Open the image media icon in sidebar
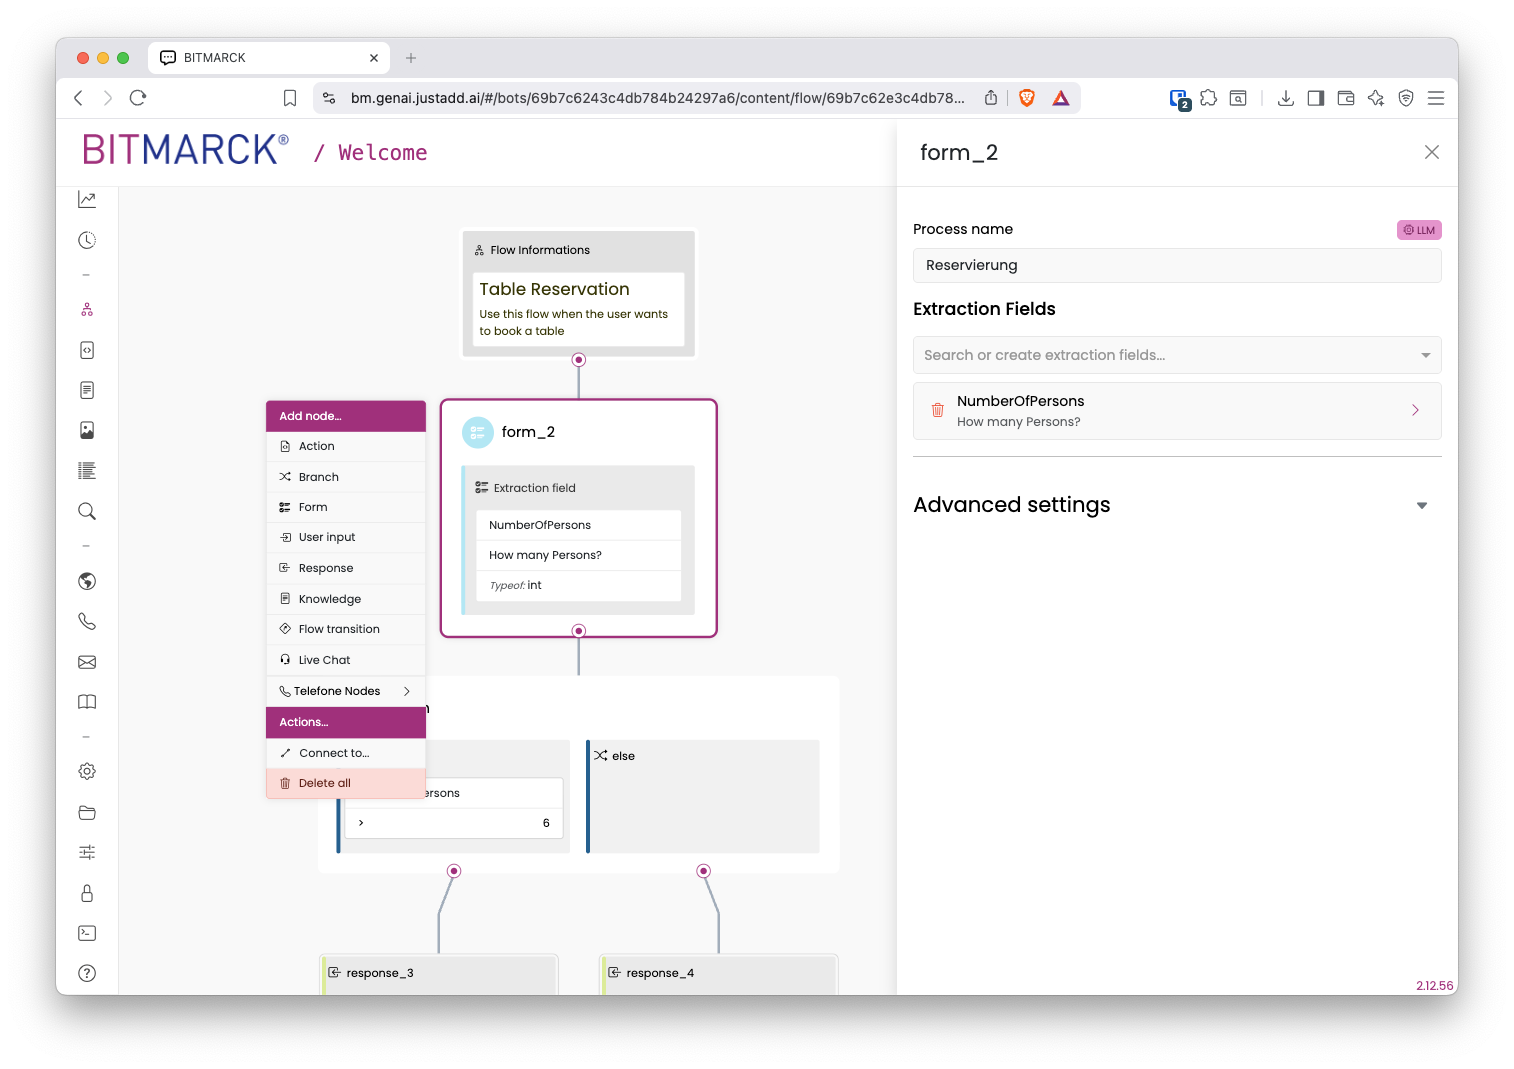 coord(87,430)
